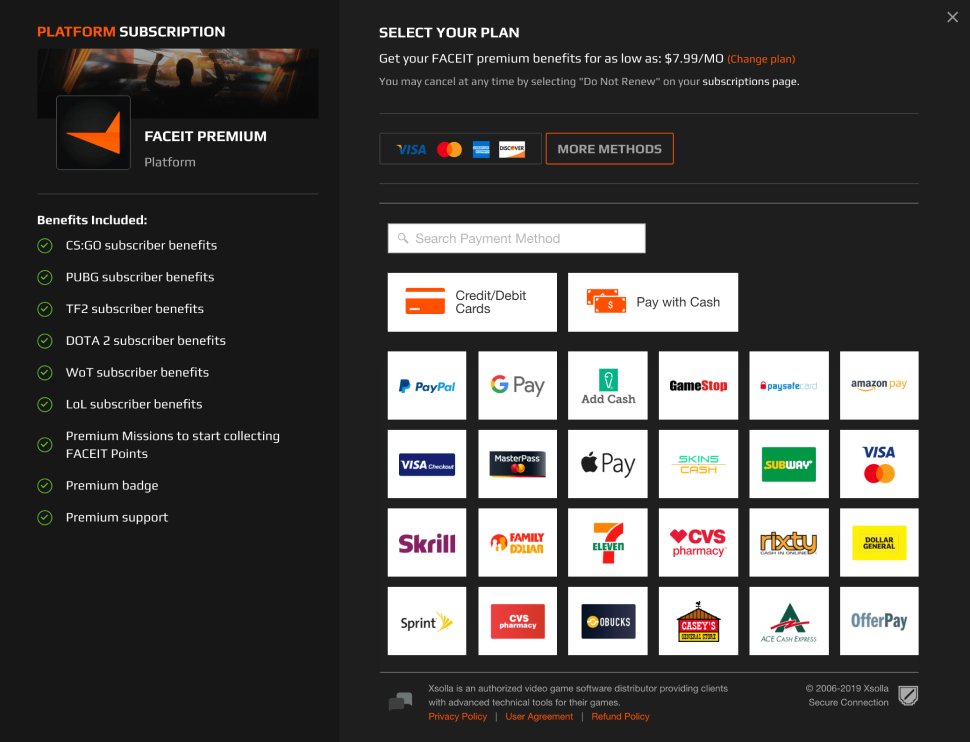Screen dimensions: 970x742
Task: Select Apple Pay payment method
Action: pos(607,463)
